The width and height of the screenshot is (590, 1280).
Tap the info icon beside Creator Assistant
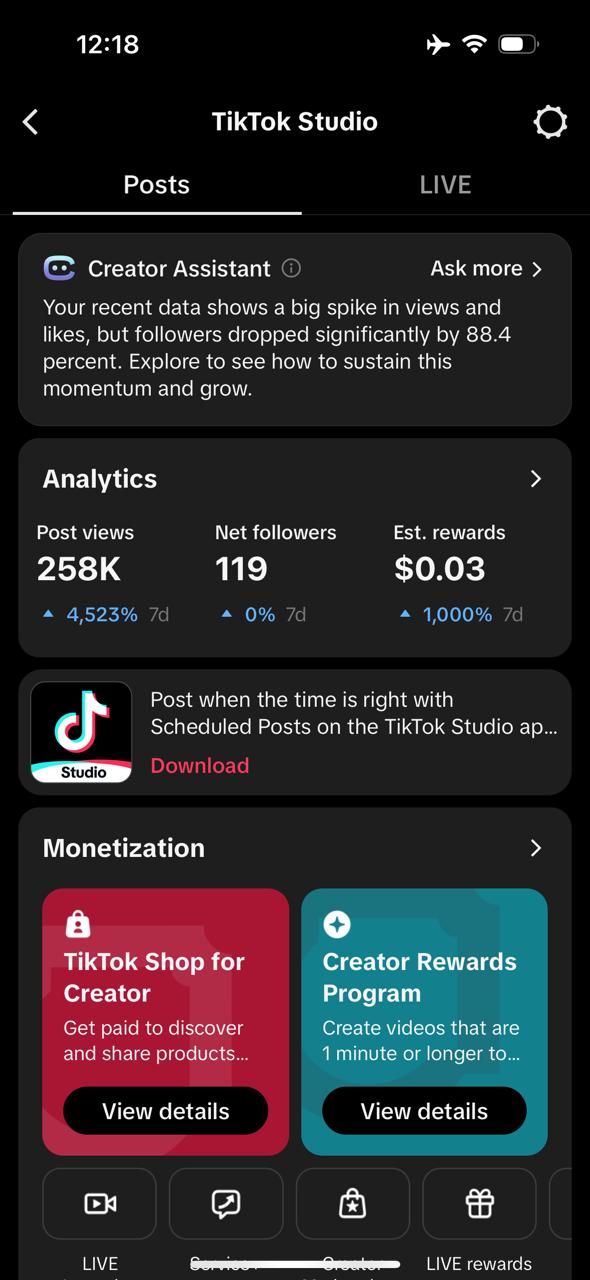291,268
